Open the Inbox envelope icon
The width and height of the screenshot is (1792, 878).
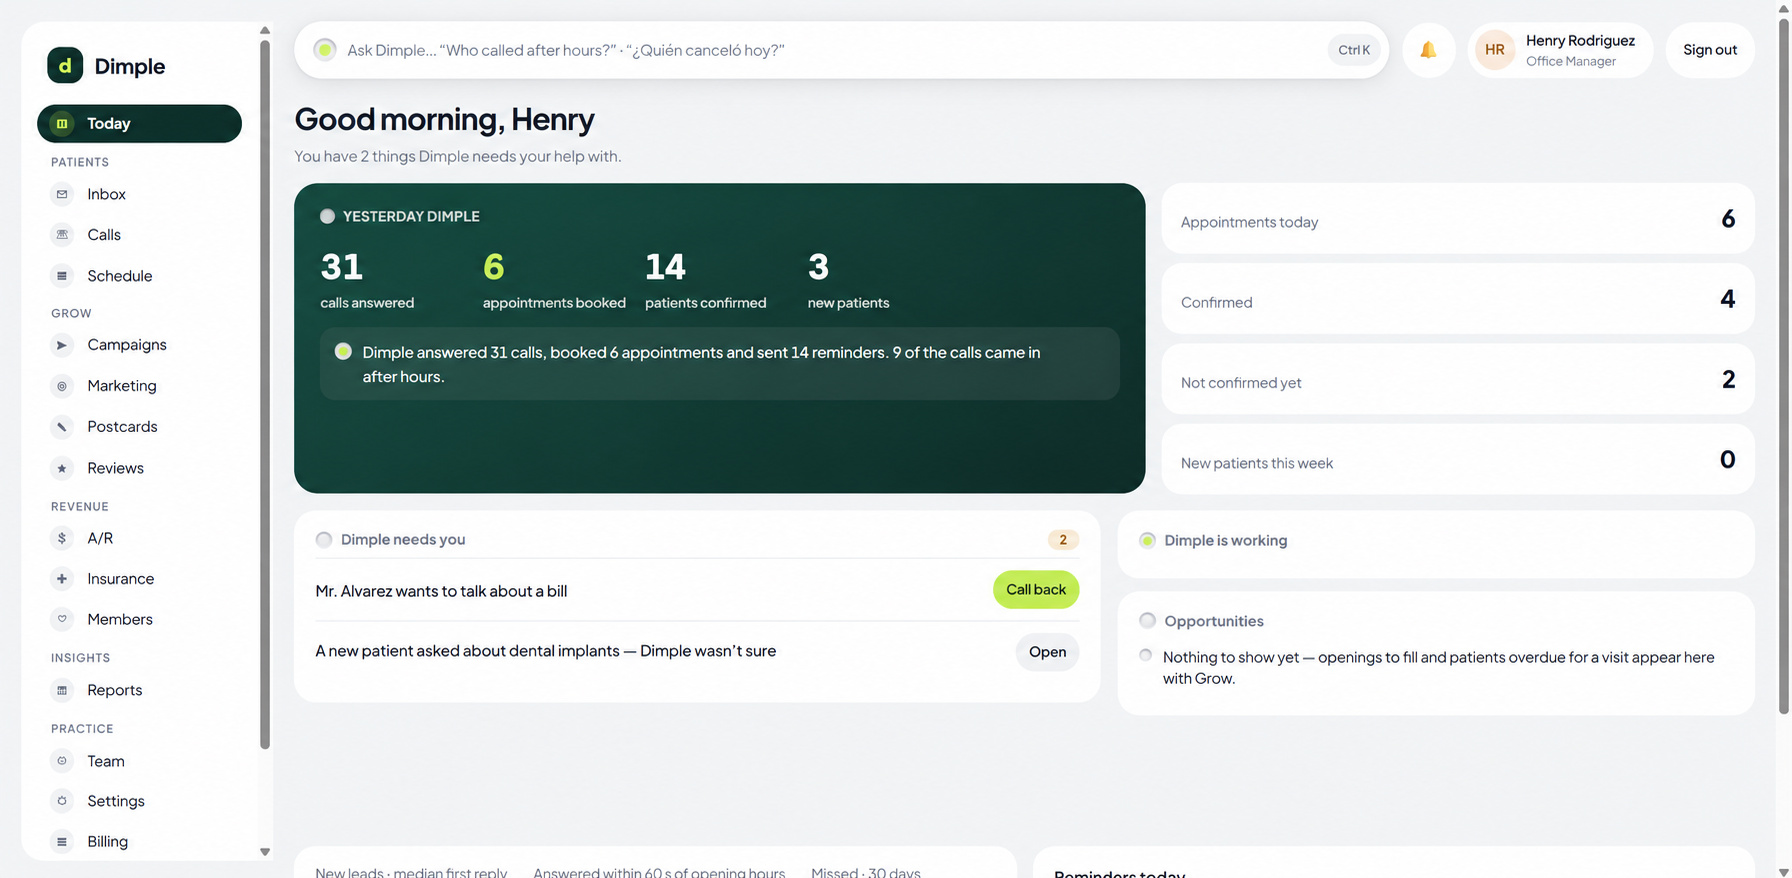pos(62,194)
